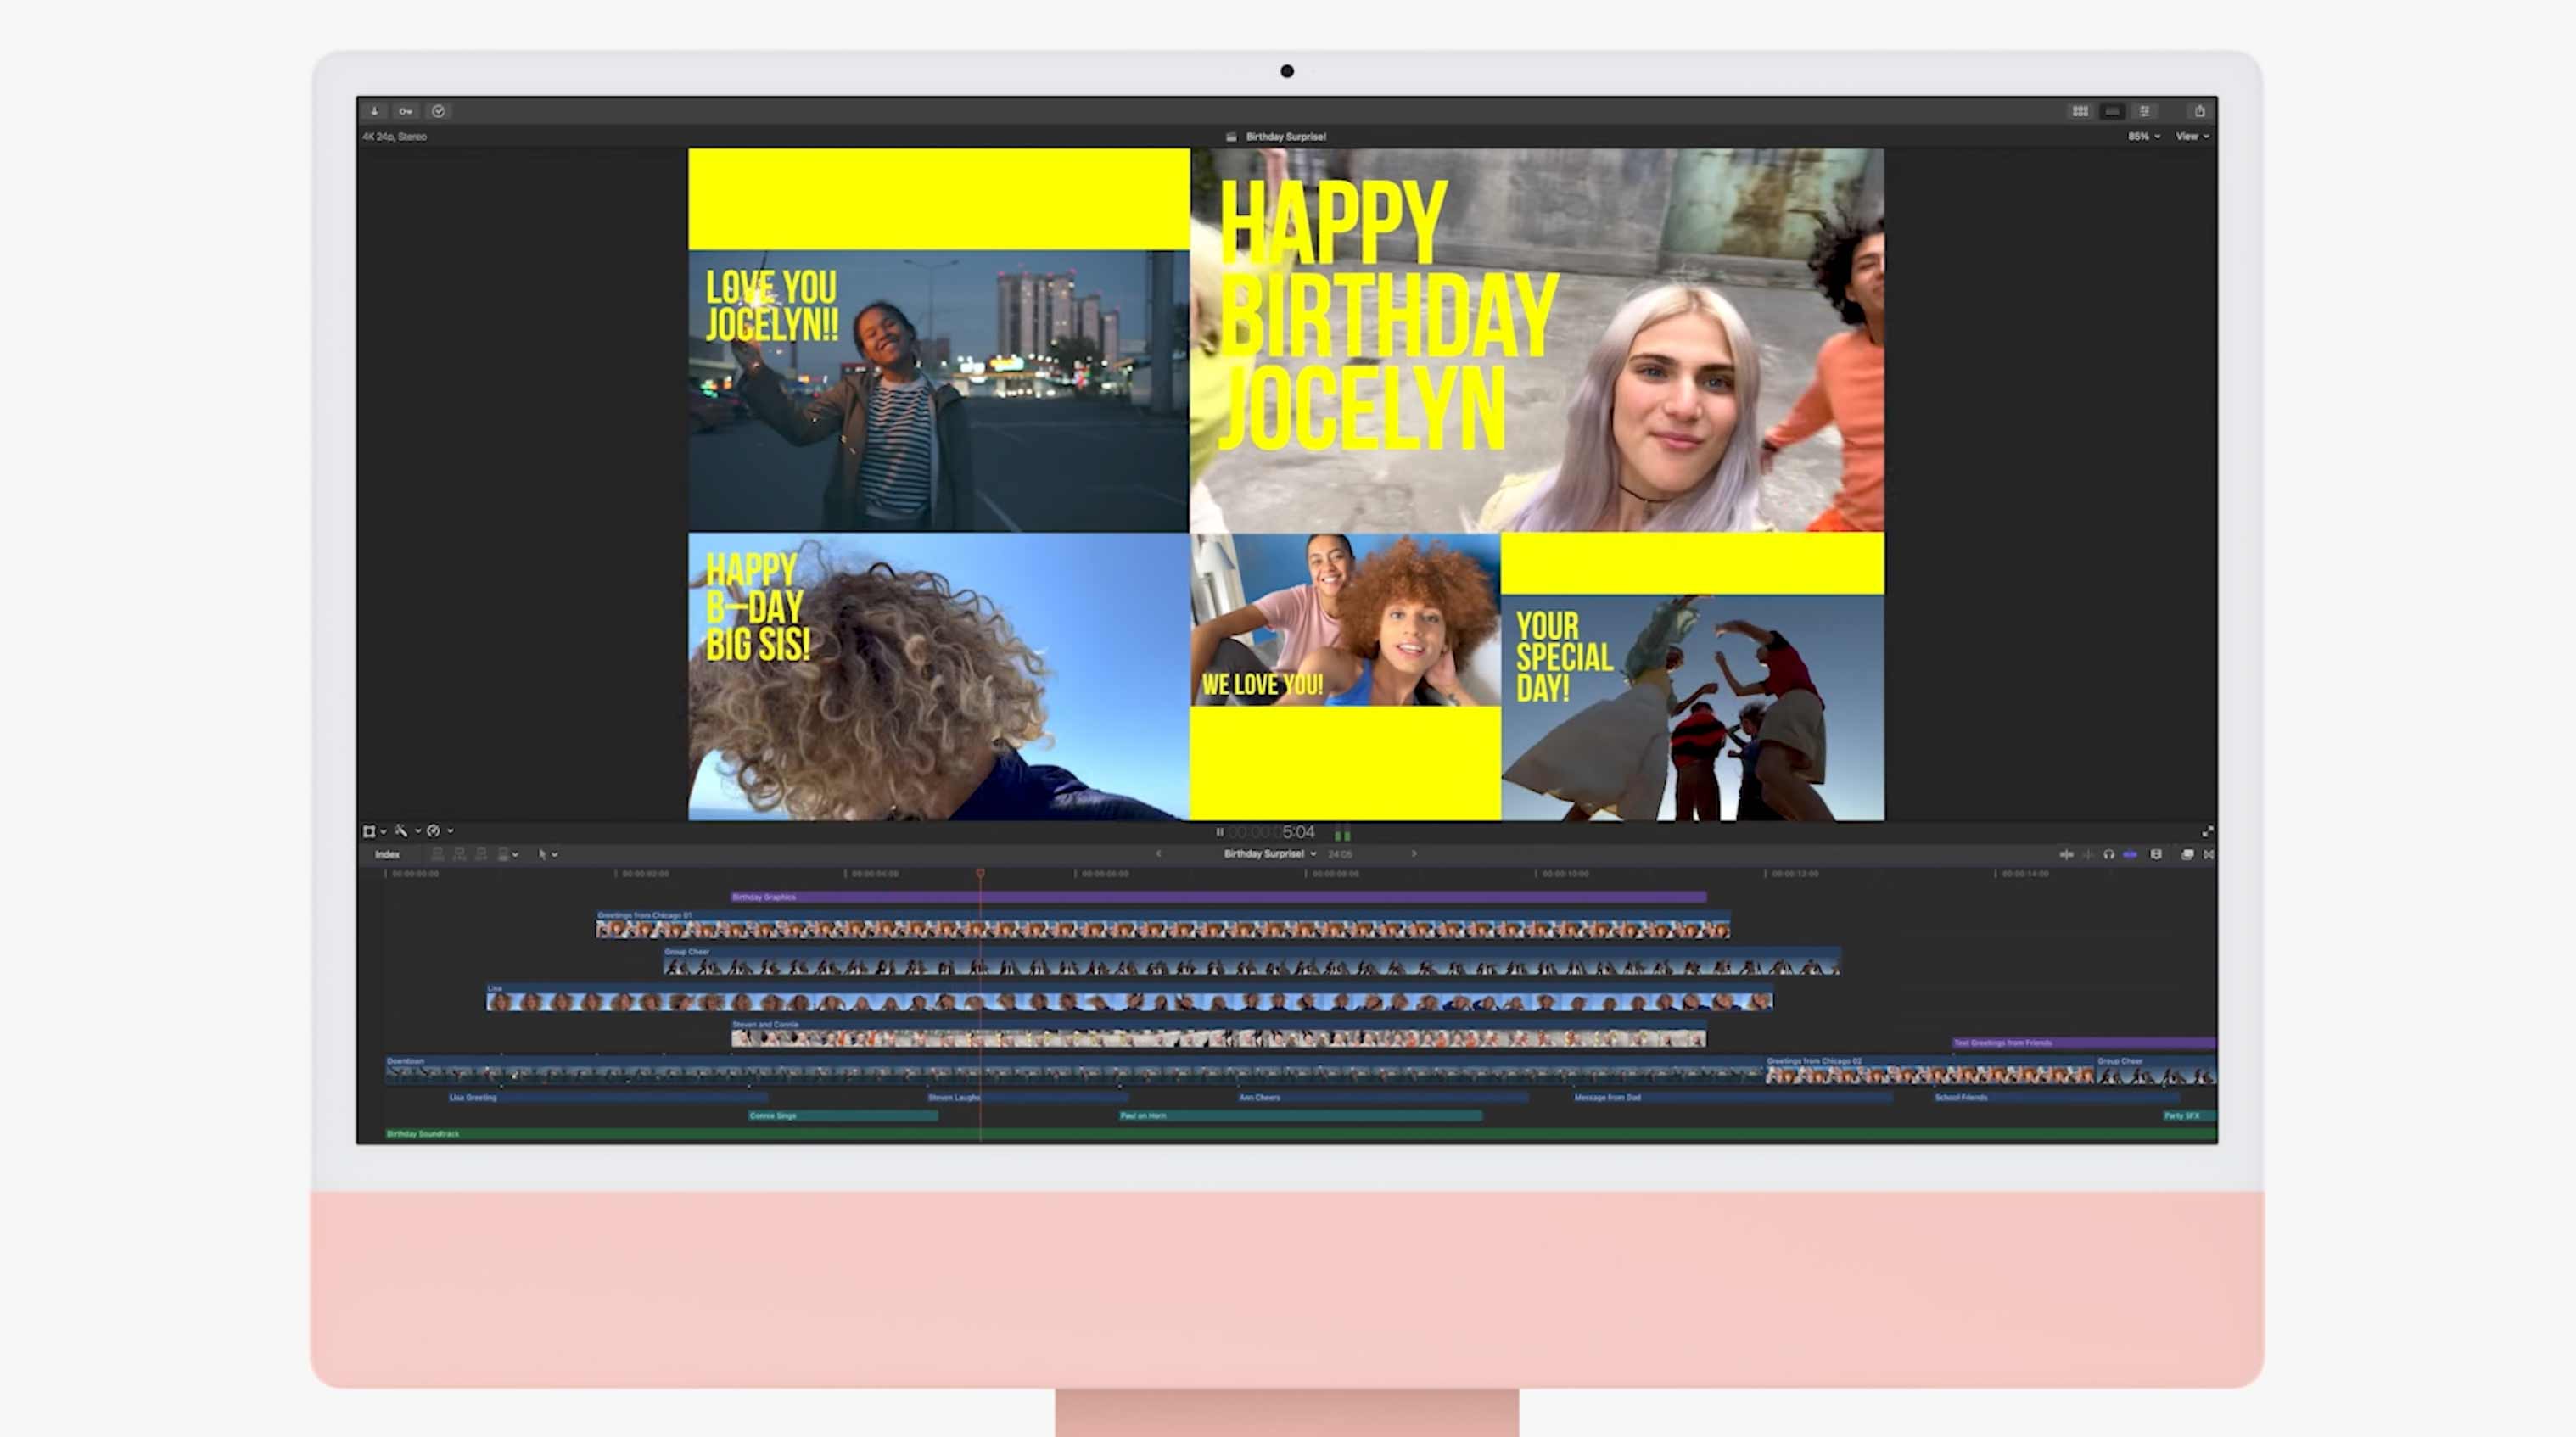This screenshot has height=1437, width=2576.
Task: Show the Inspector sliders icon
Action: (2144, 111)
